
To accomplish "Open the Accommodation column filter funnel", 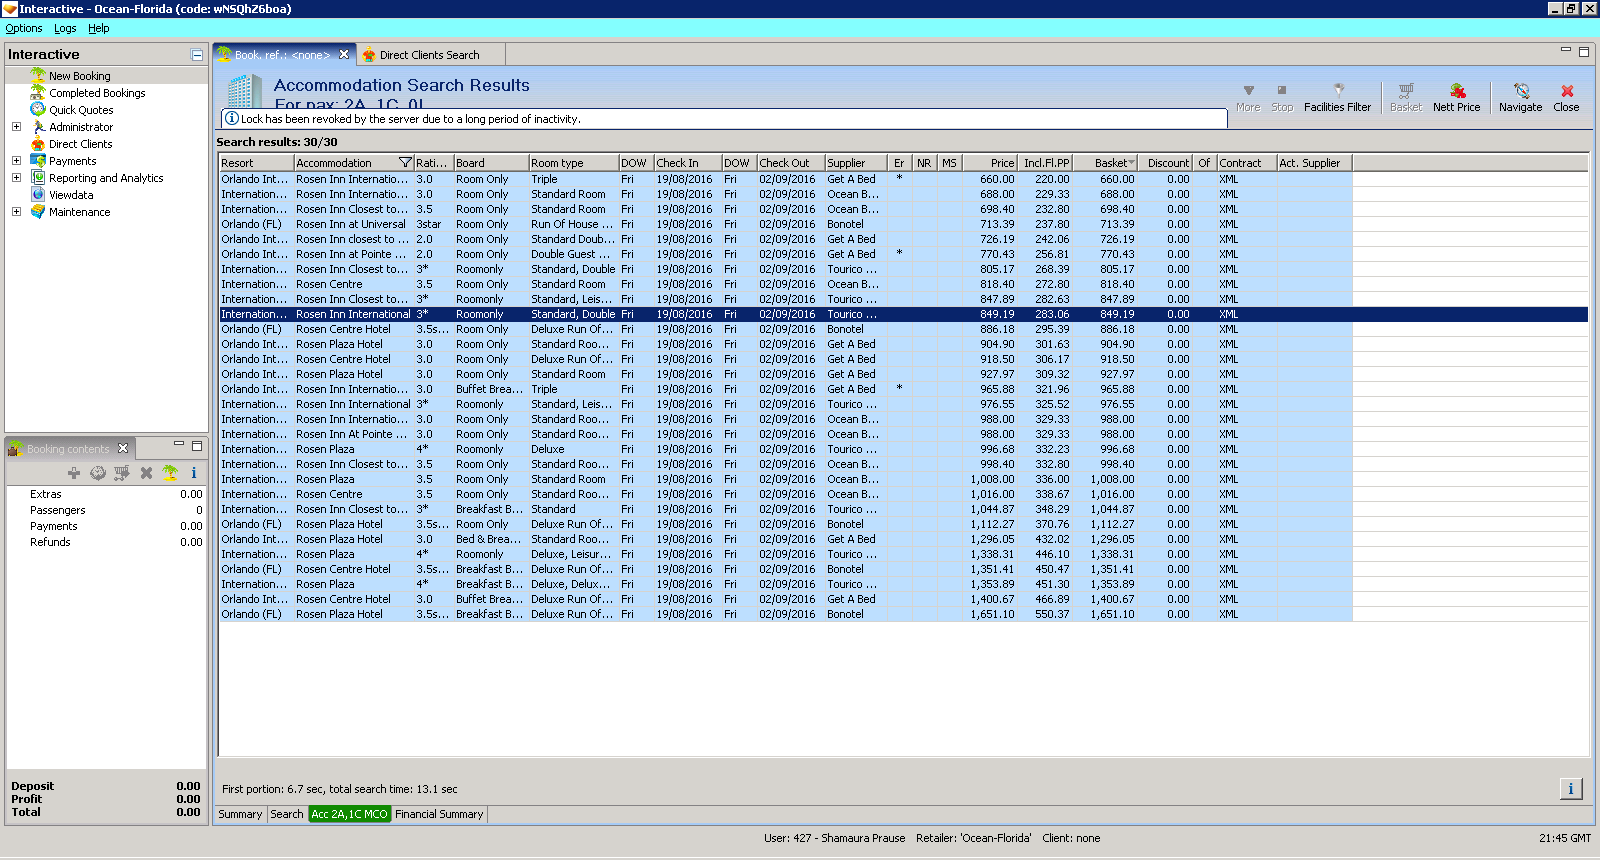I will (x=405, y=163).
